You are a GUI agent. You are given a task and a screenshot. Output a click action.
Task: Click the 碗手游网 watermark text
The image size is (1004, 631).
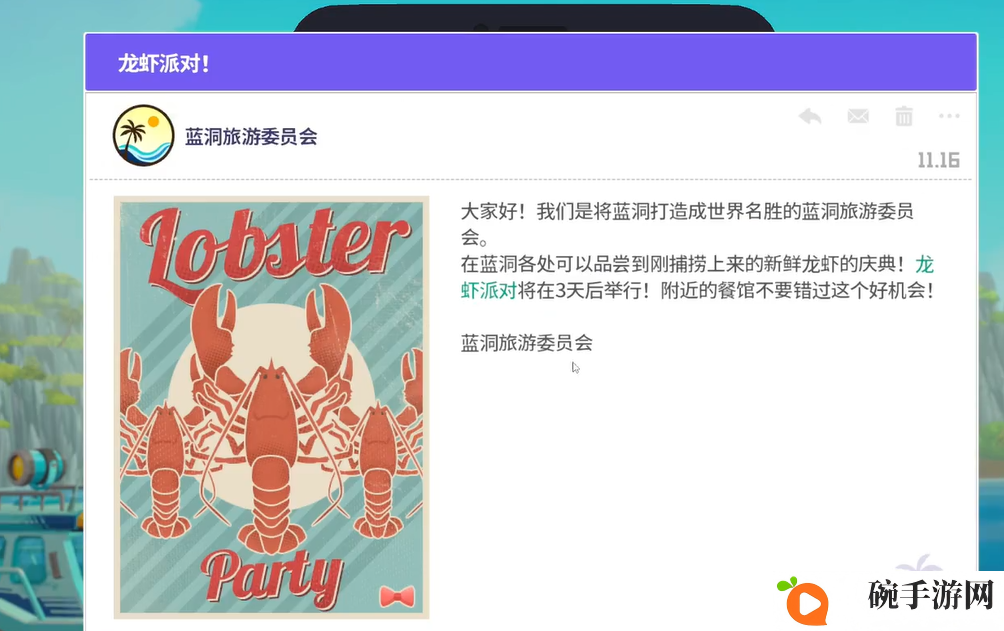click(930, 595)
